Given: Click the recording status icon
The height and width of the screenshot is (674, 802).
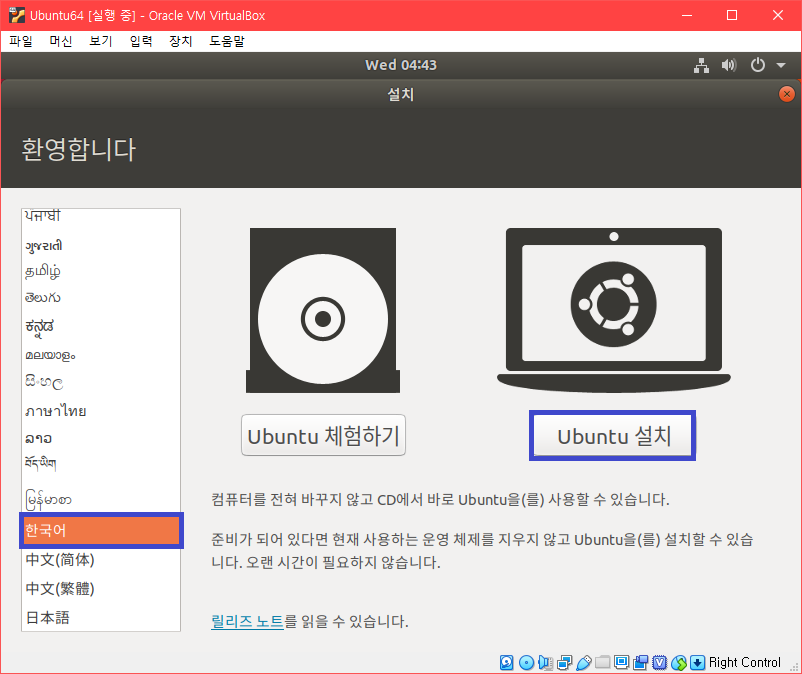Looking at the screenshot, I should pos(640,662).
